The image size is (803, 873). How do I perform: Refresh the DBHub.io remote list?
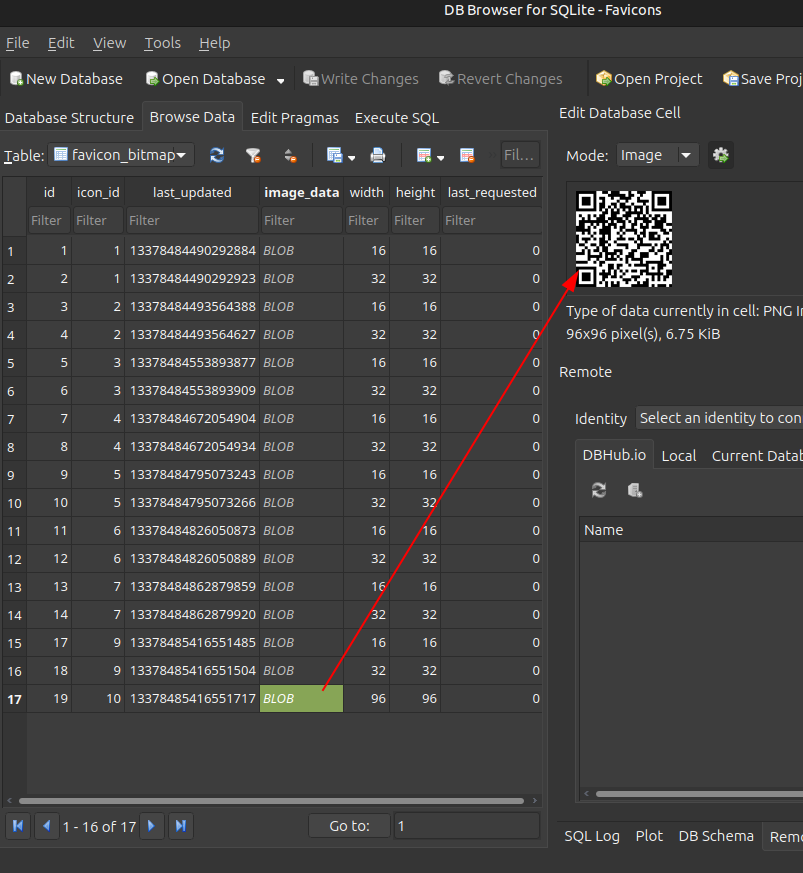[x=599, y=490]
